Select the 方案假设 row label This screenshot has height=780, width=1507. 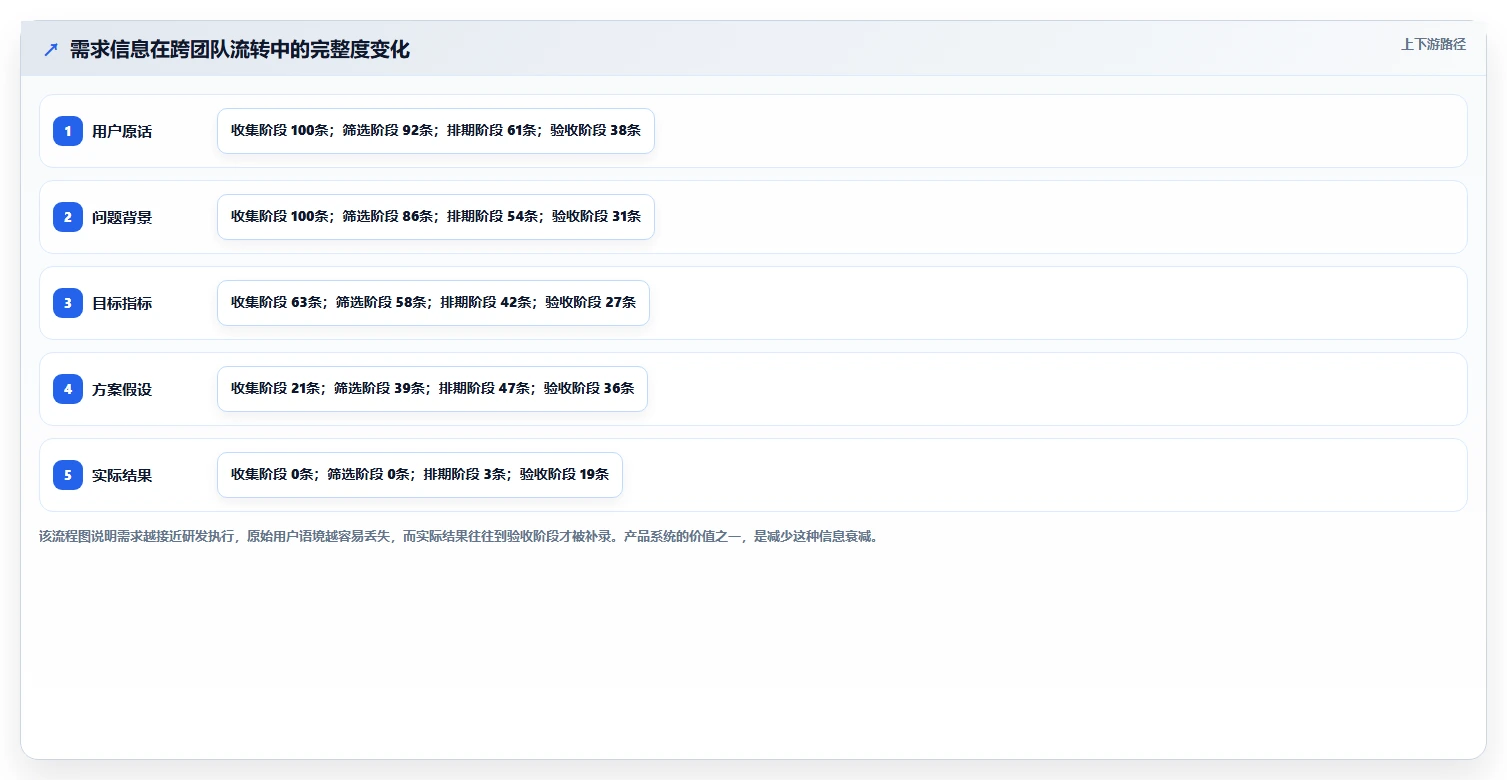[x=122, y=389]
